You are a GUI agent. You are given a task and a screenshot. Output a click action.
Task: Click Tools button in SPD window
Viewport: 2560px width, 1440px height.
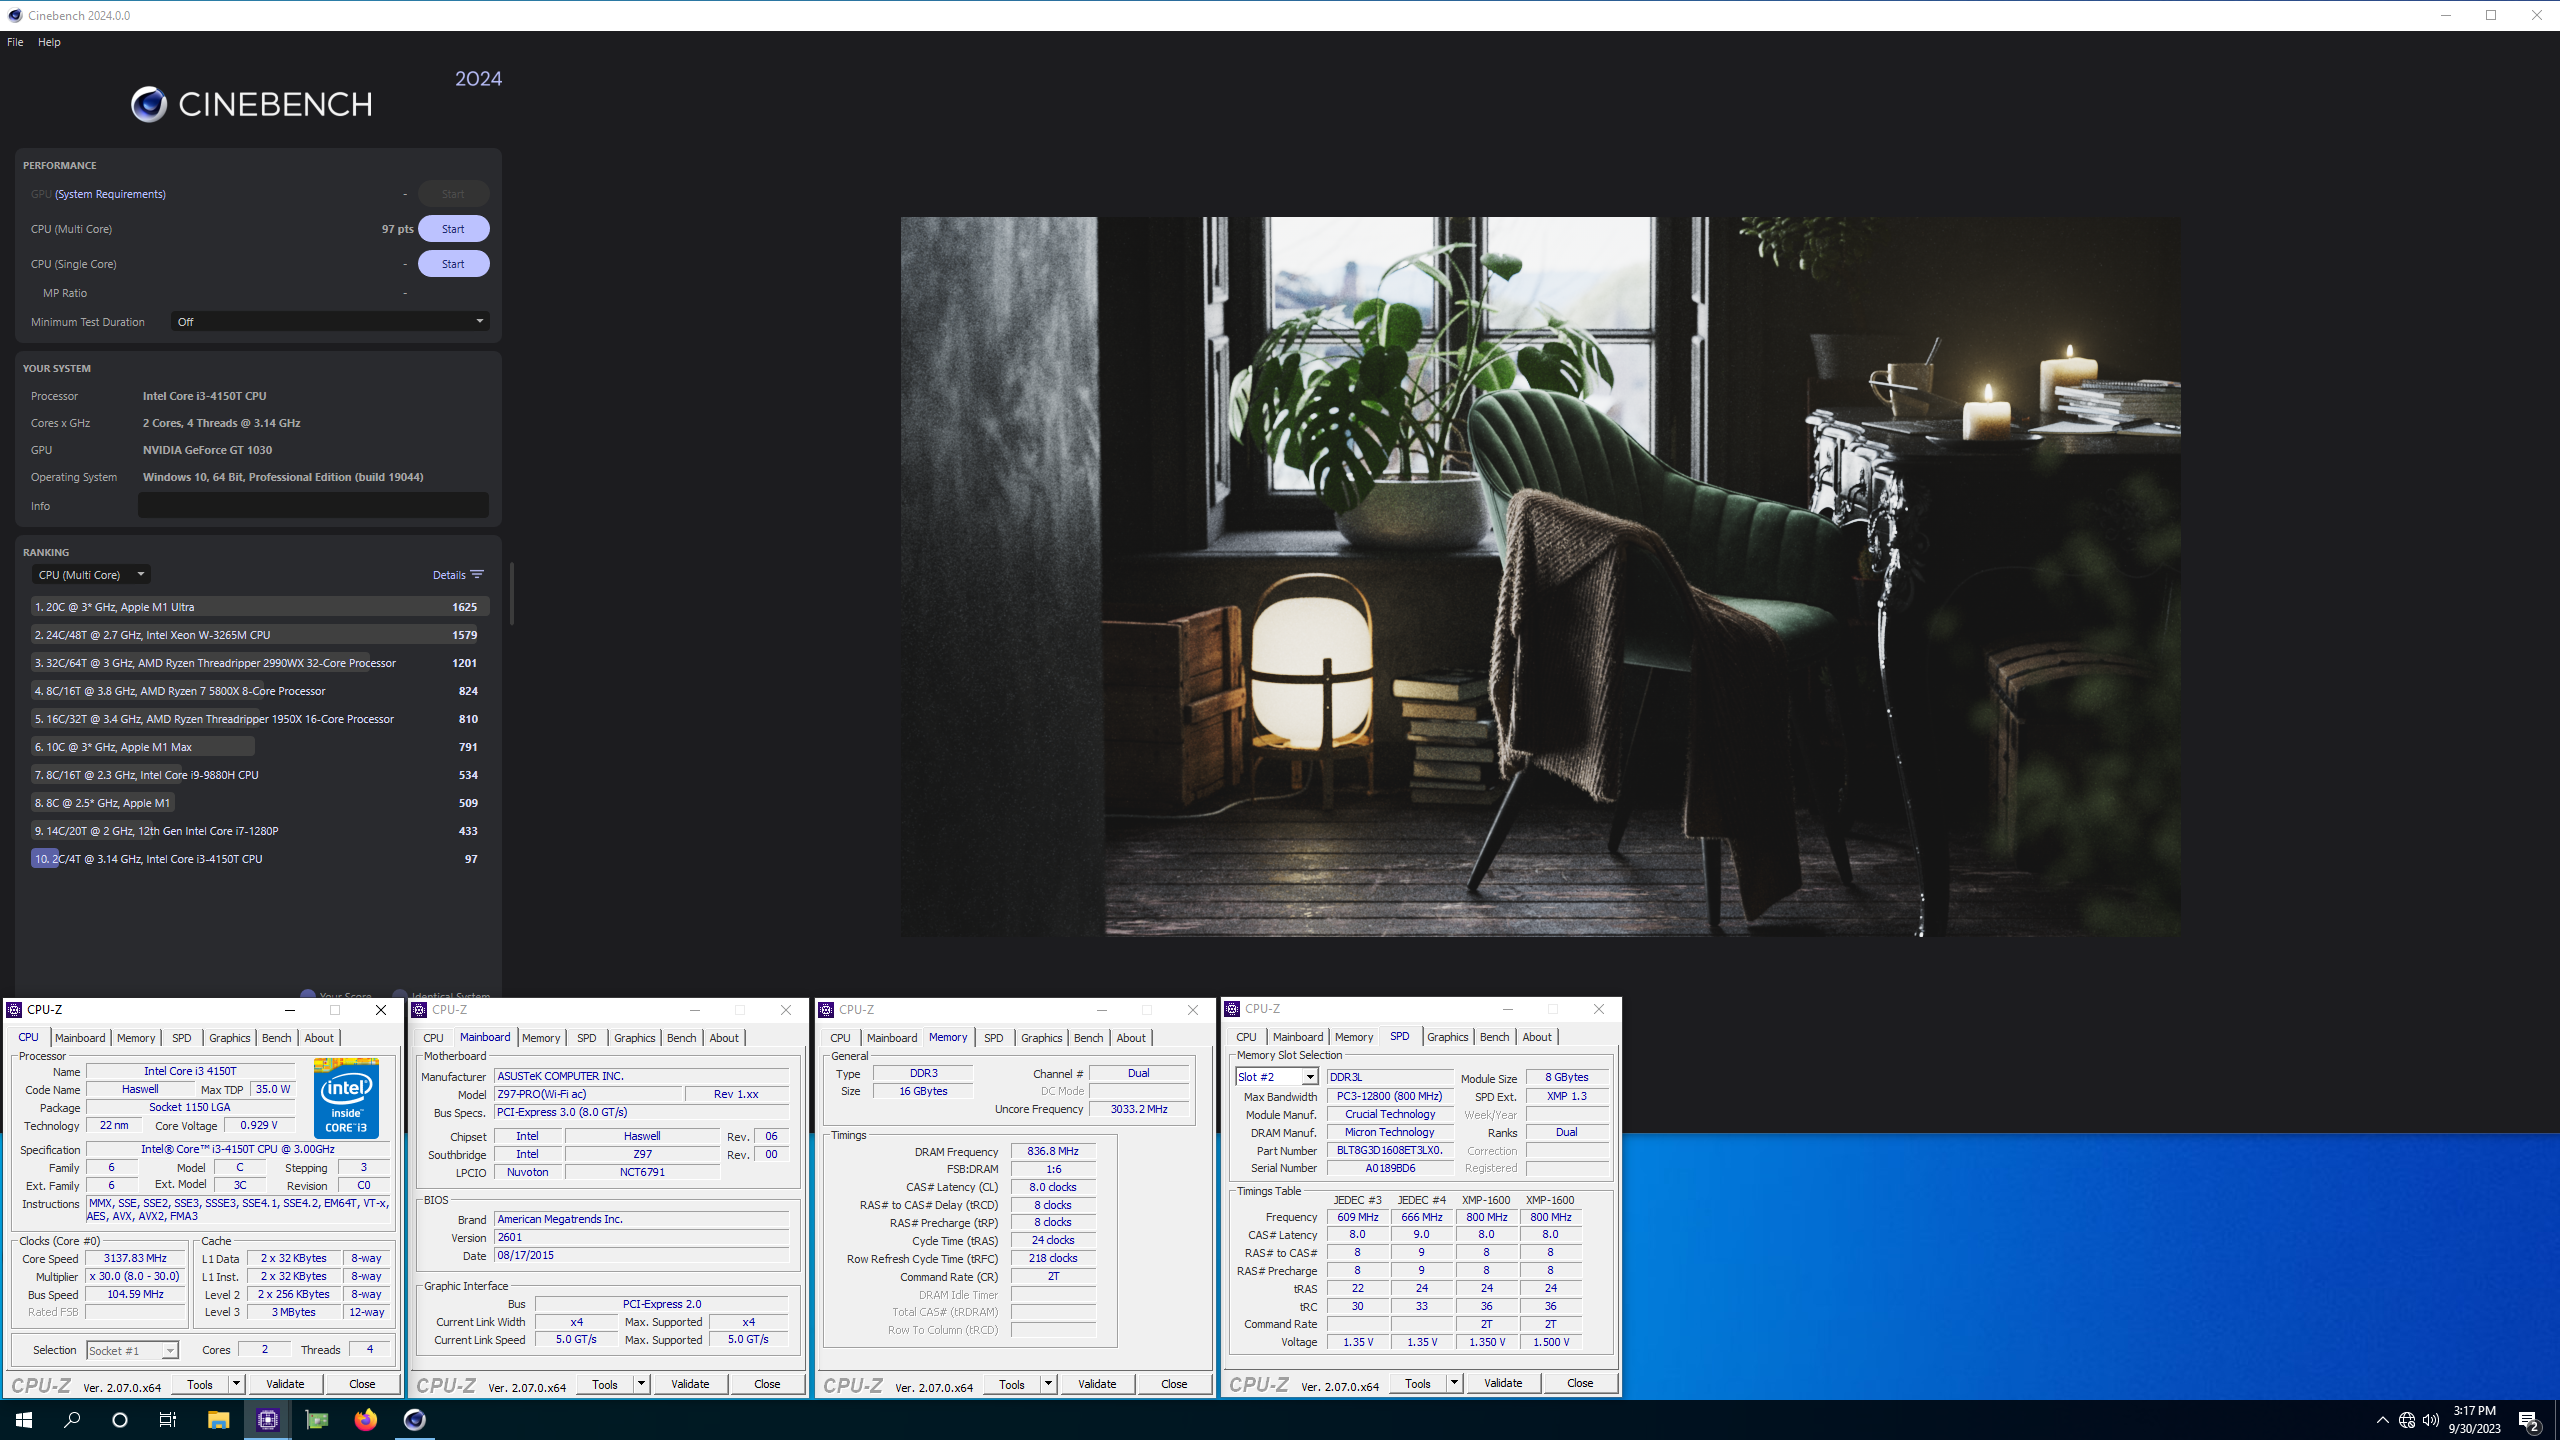(1417, 1383)
